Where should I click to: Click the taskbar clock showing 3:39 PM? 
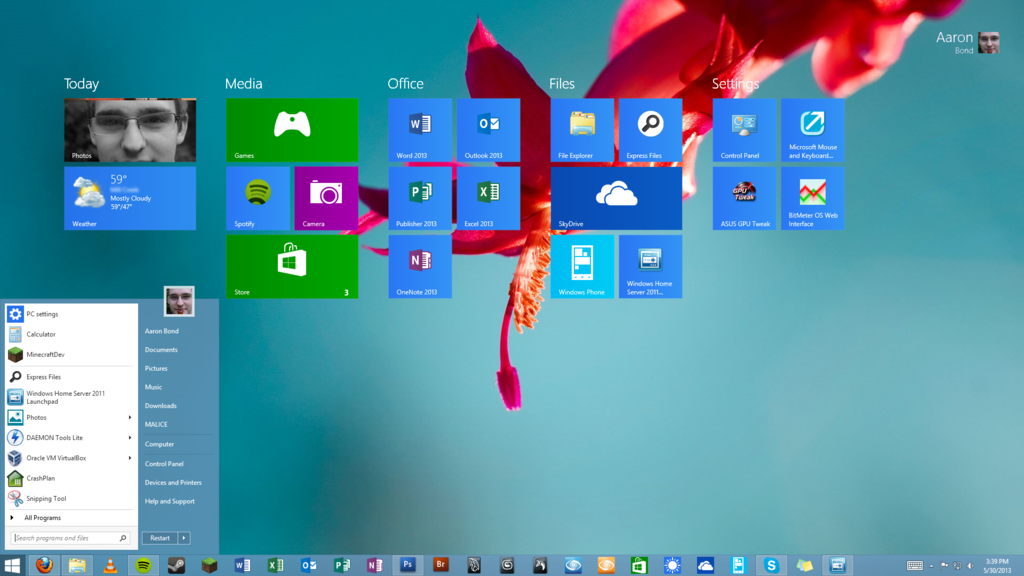(997, 566)
